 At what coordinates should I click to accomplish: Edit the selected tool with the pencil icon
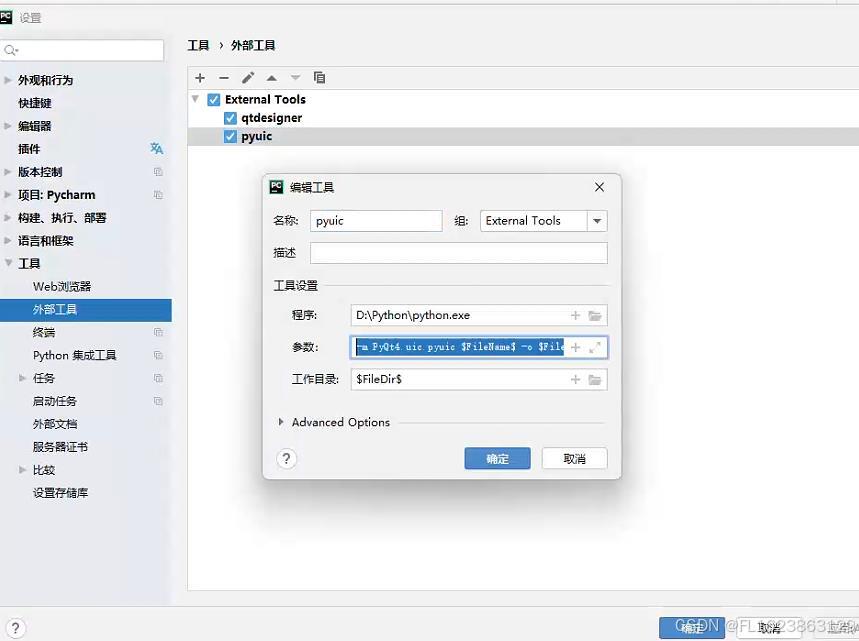point(248,78)
